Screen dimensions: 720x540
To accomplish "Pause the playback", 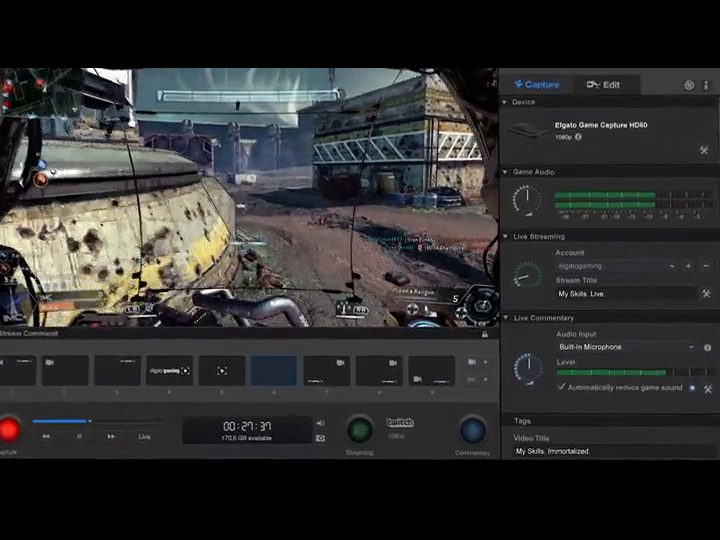I will tap(79, 436).
